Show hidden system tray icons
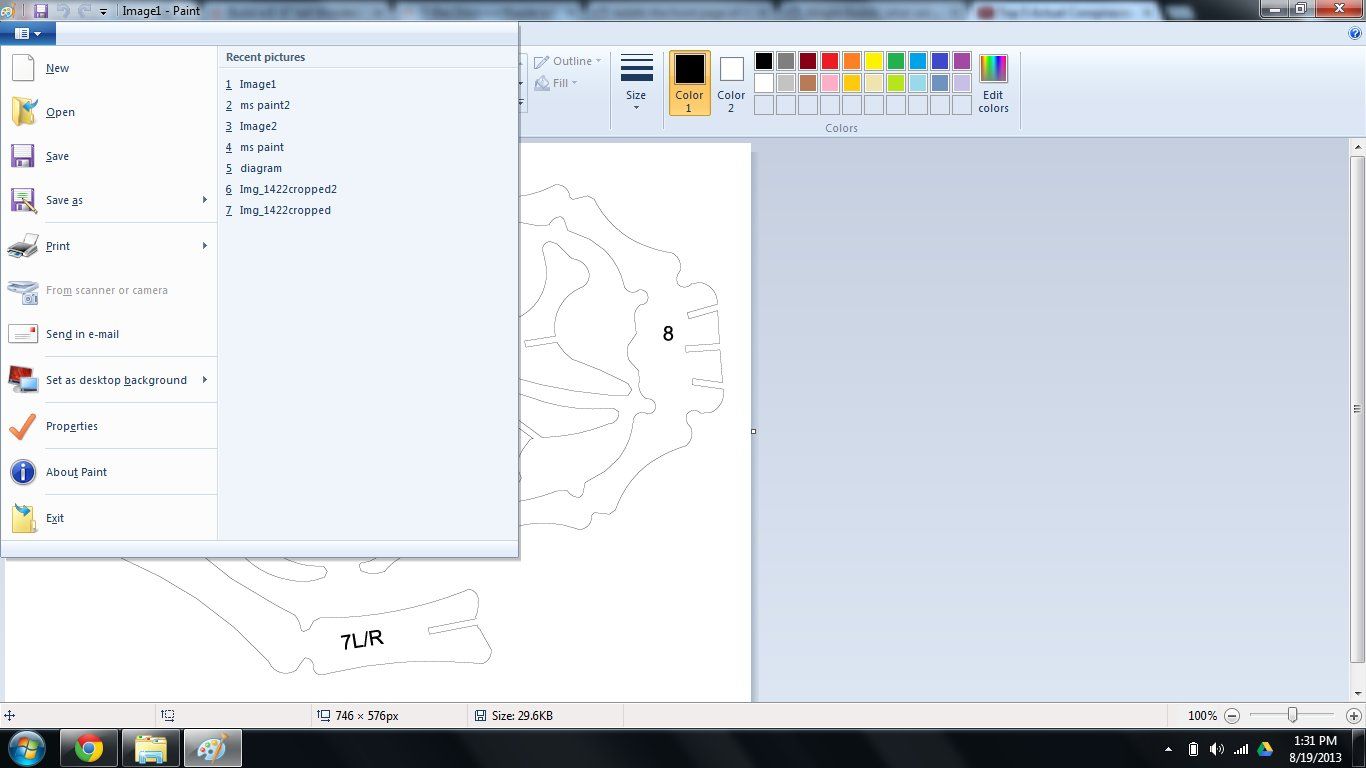This screenshot has height=768, width=1366. point(1169,749)
